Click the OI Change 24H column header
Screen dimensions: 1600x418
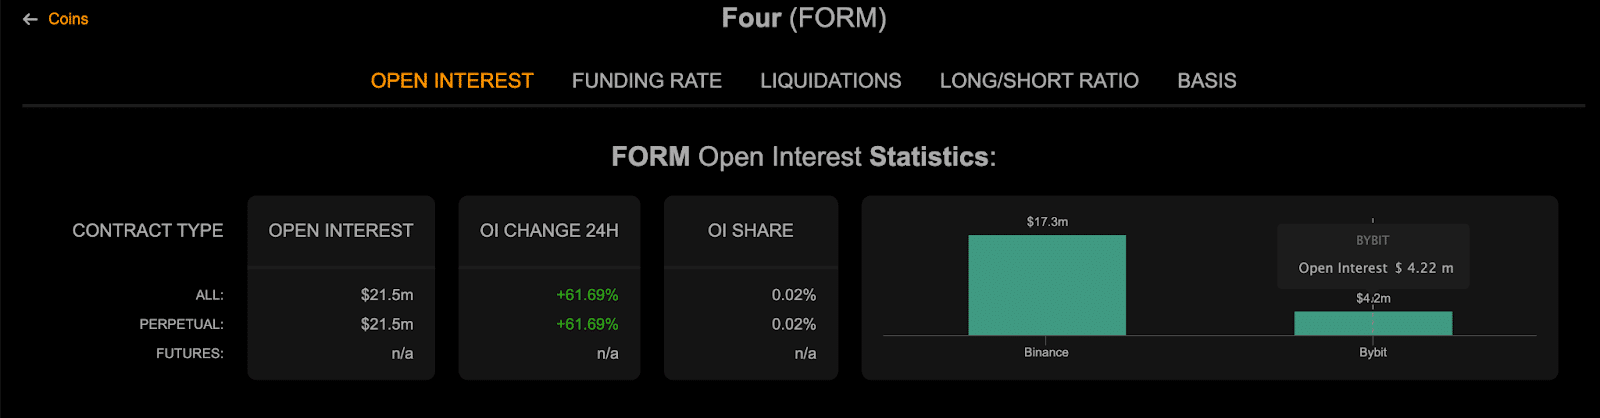(x=549, y=231)
